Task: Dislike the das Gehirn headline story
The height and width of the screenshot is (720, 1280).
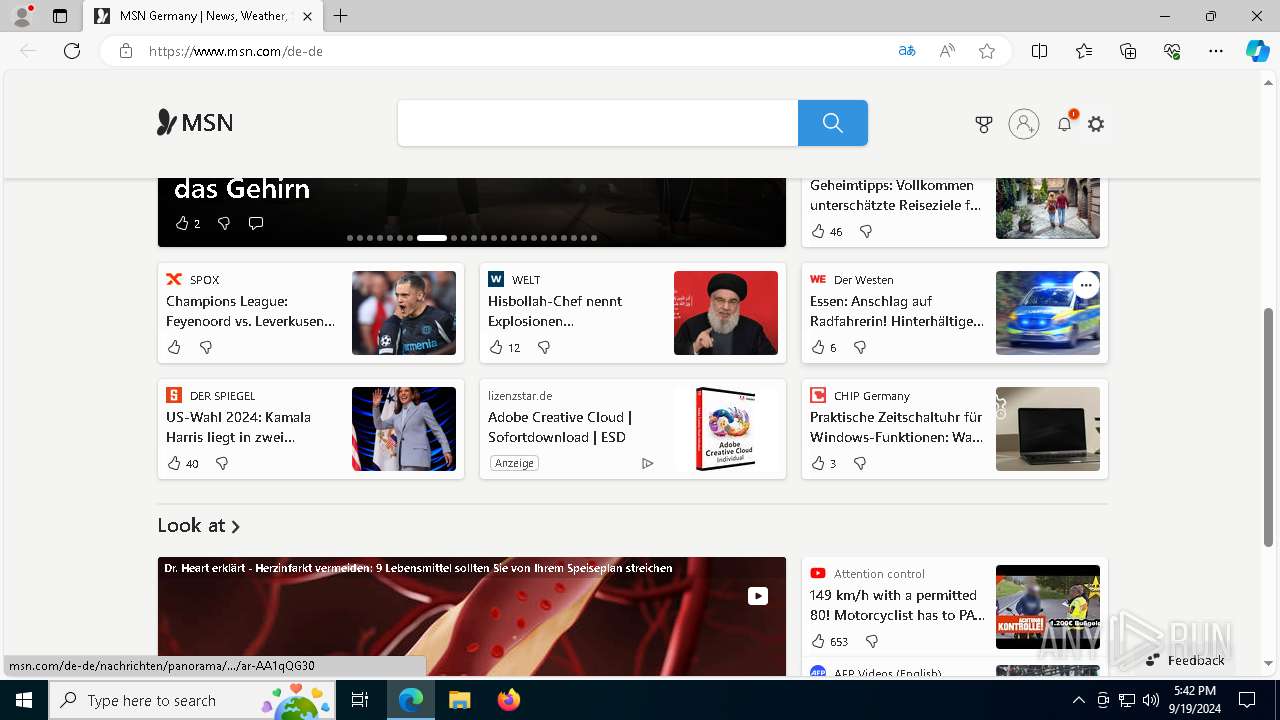Action: 224,223
